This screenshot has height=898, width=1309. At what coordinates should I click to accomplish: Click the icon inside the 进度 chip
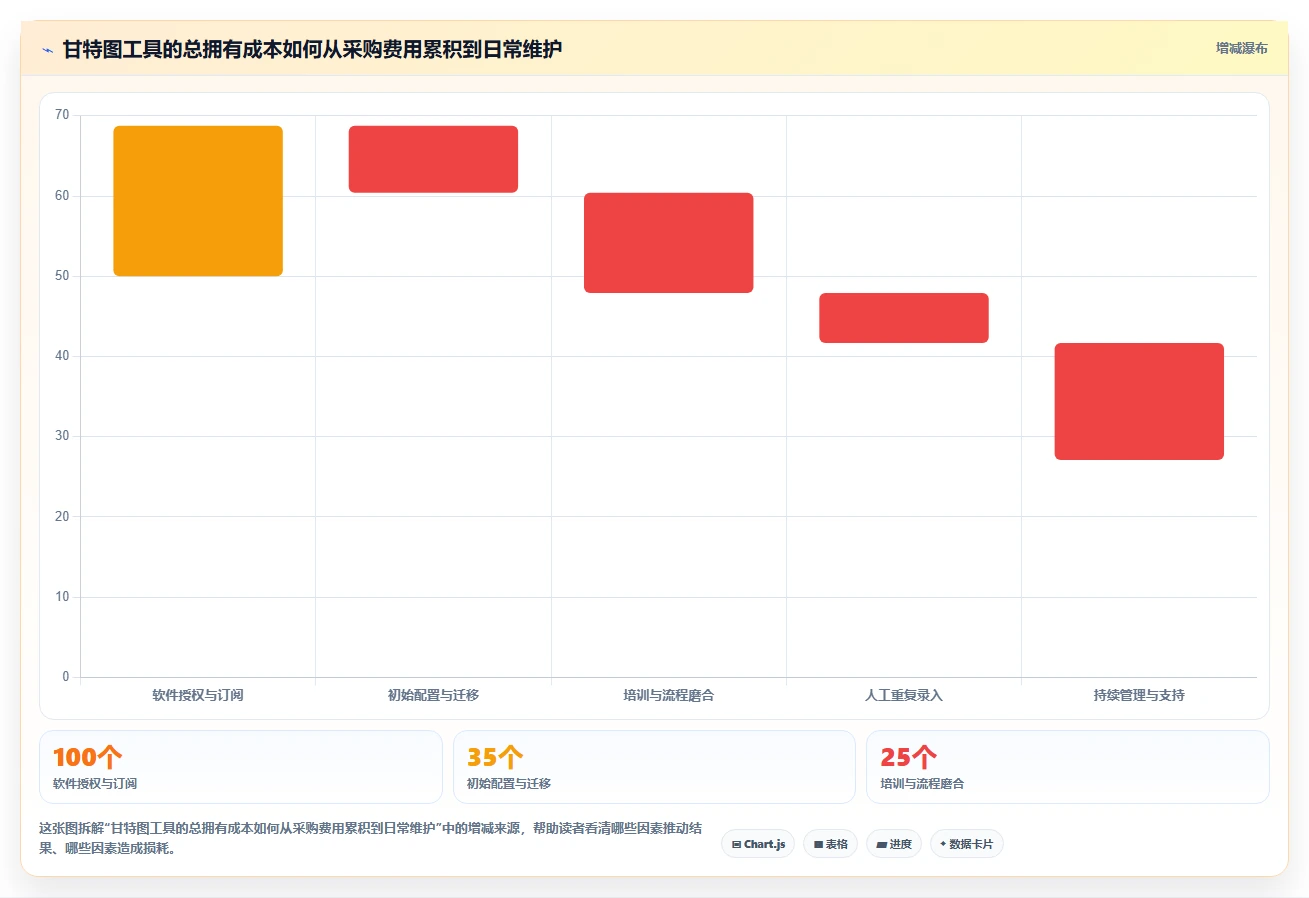click(881, 845)
